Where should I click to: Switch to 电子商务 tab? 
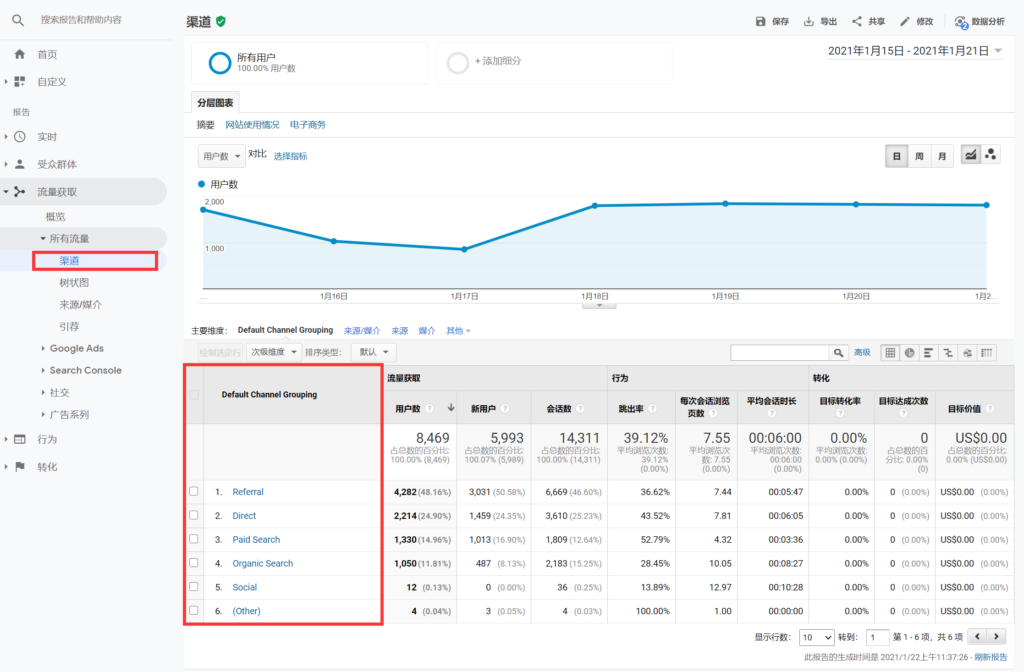[308, 125]
